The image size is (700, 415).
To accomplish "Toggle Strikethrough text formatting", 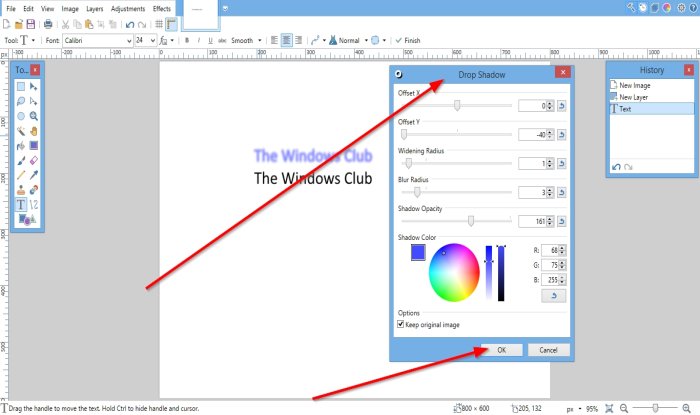I will [222, 40].
